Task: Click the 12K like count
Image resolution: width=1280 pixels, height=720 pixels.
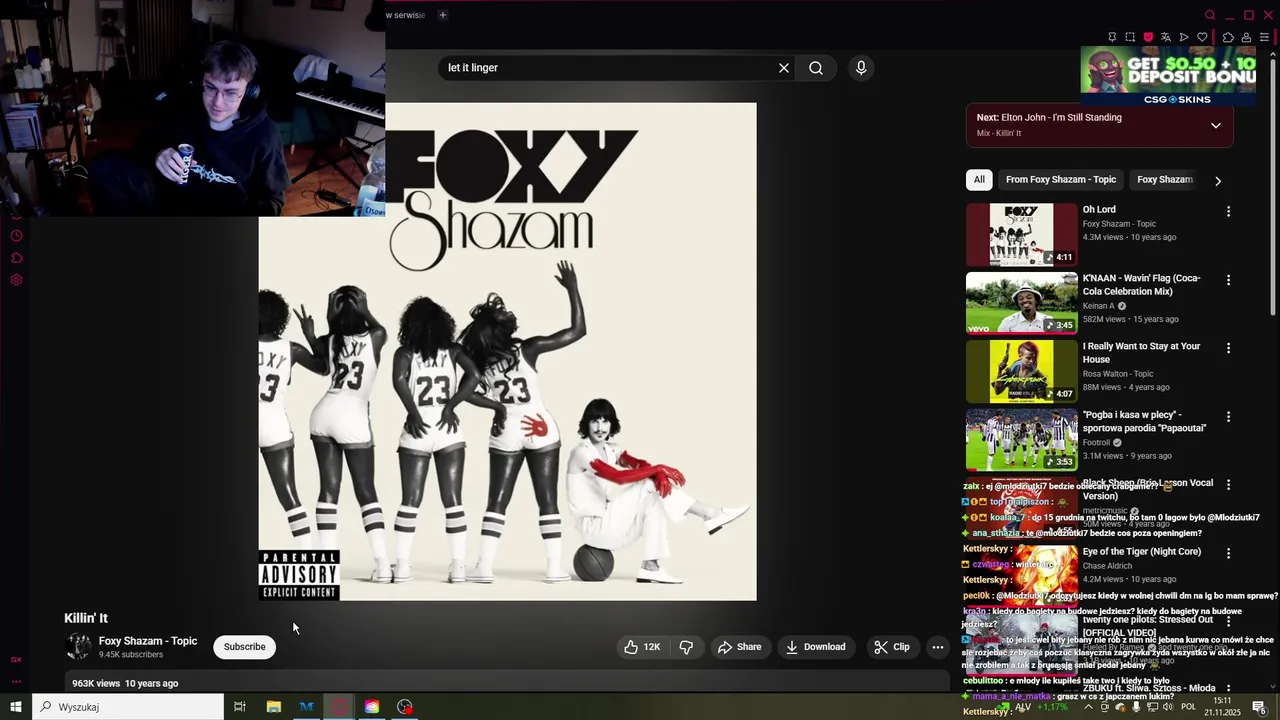Action: (x=652, y=647)
